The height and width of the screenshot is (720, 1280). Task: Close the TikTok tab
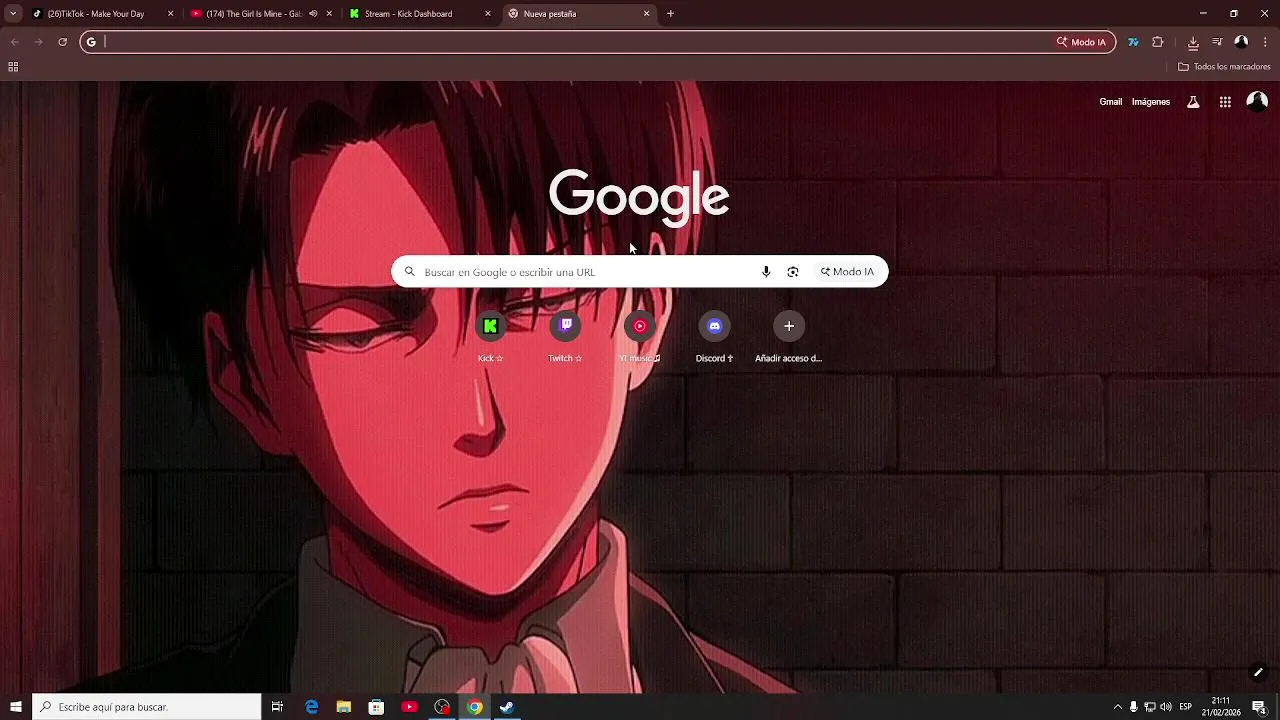170,14
